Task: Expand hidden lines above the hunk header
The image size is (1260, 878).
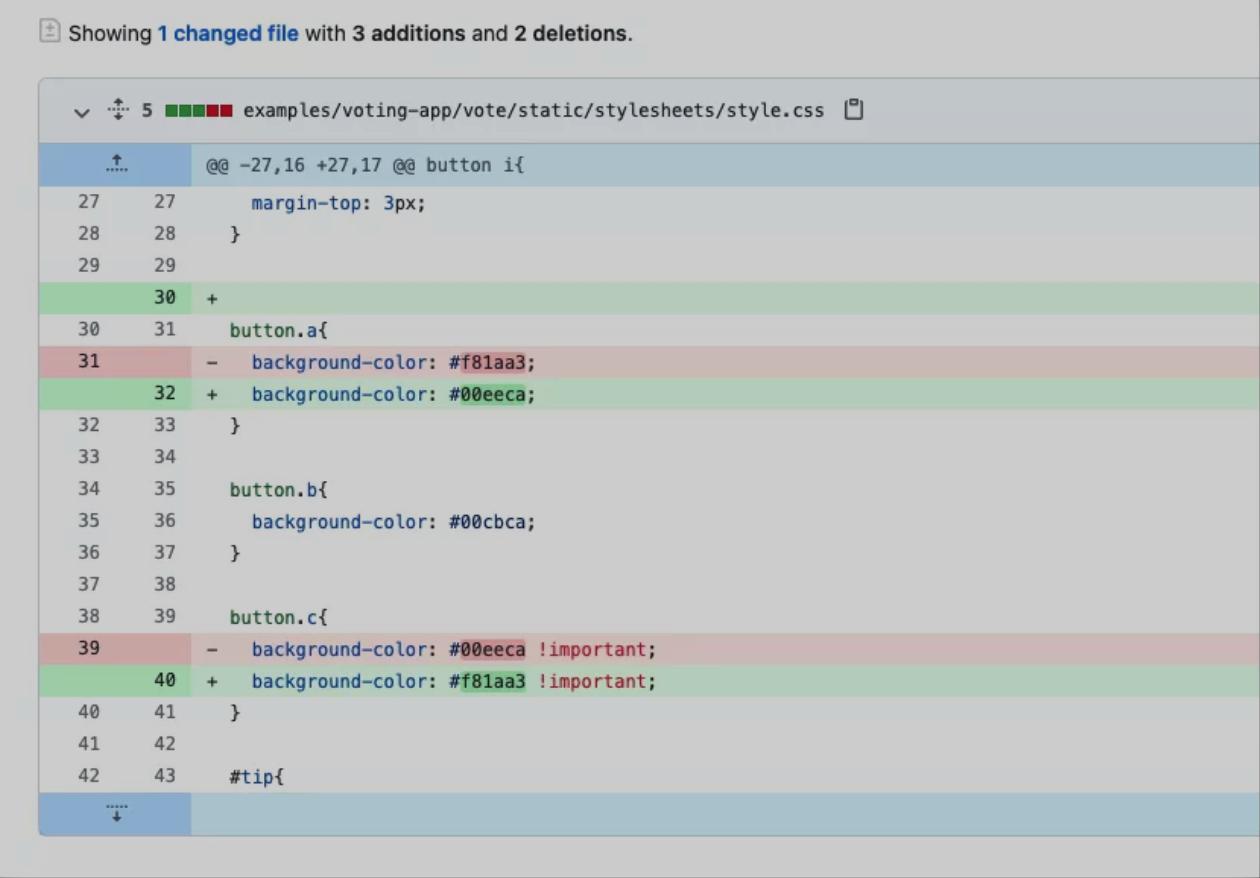Action: (x=116, y=164)
